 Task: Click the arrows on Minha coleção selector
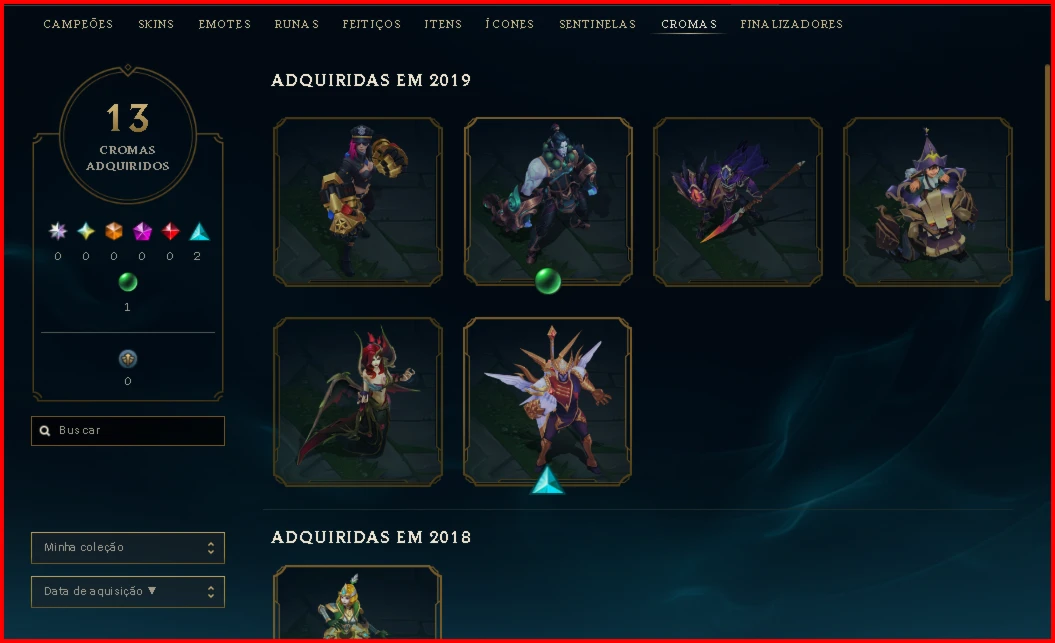coord(211,547)
